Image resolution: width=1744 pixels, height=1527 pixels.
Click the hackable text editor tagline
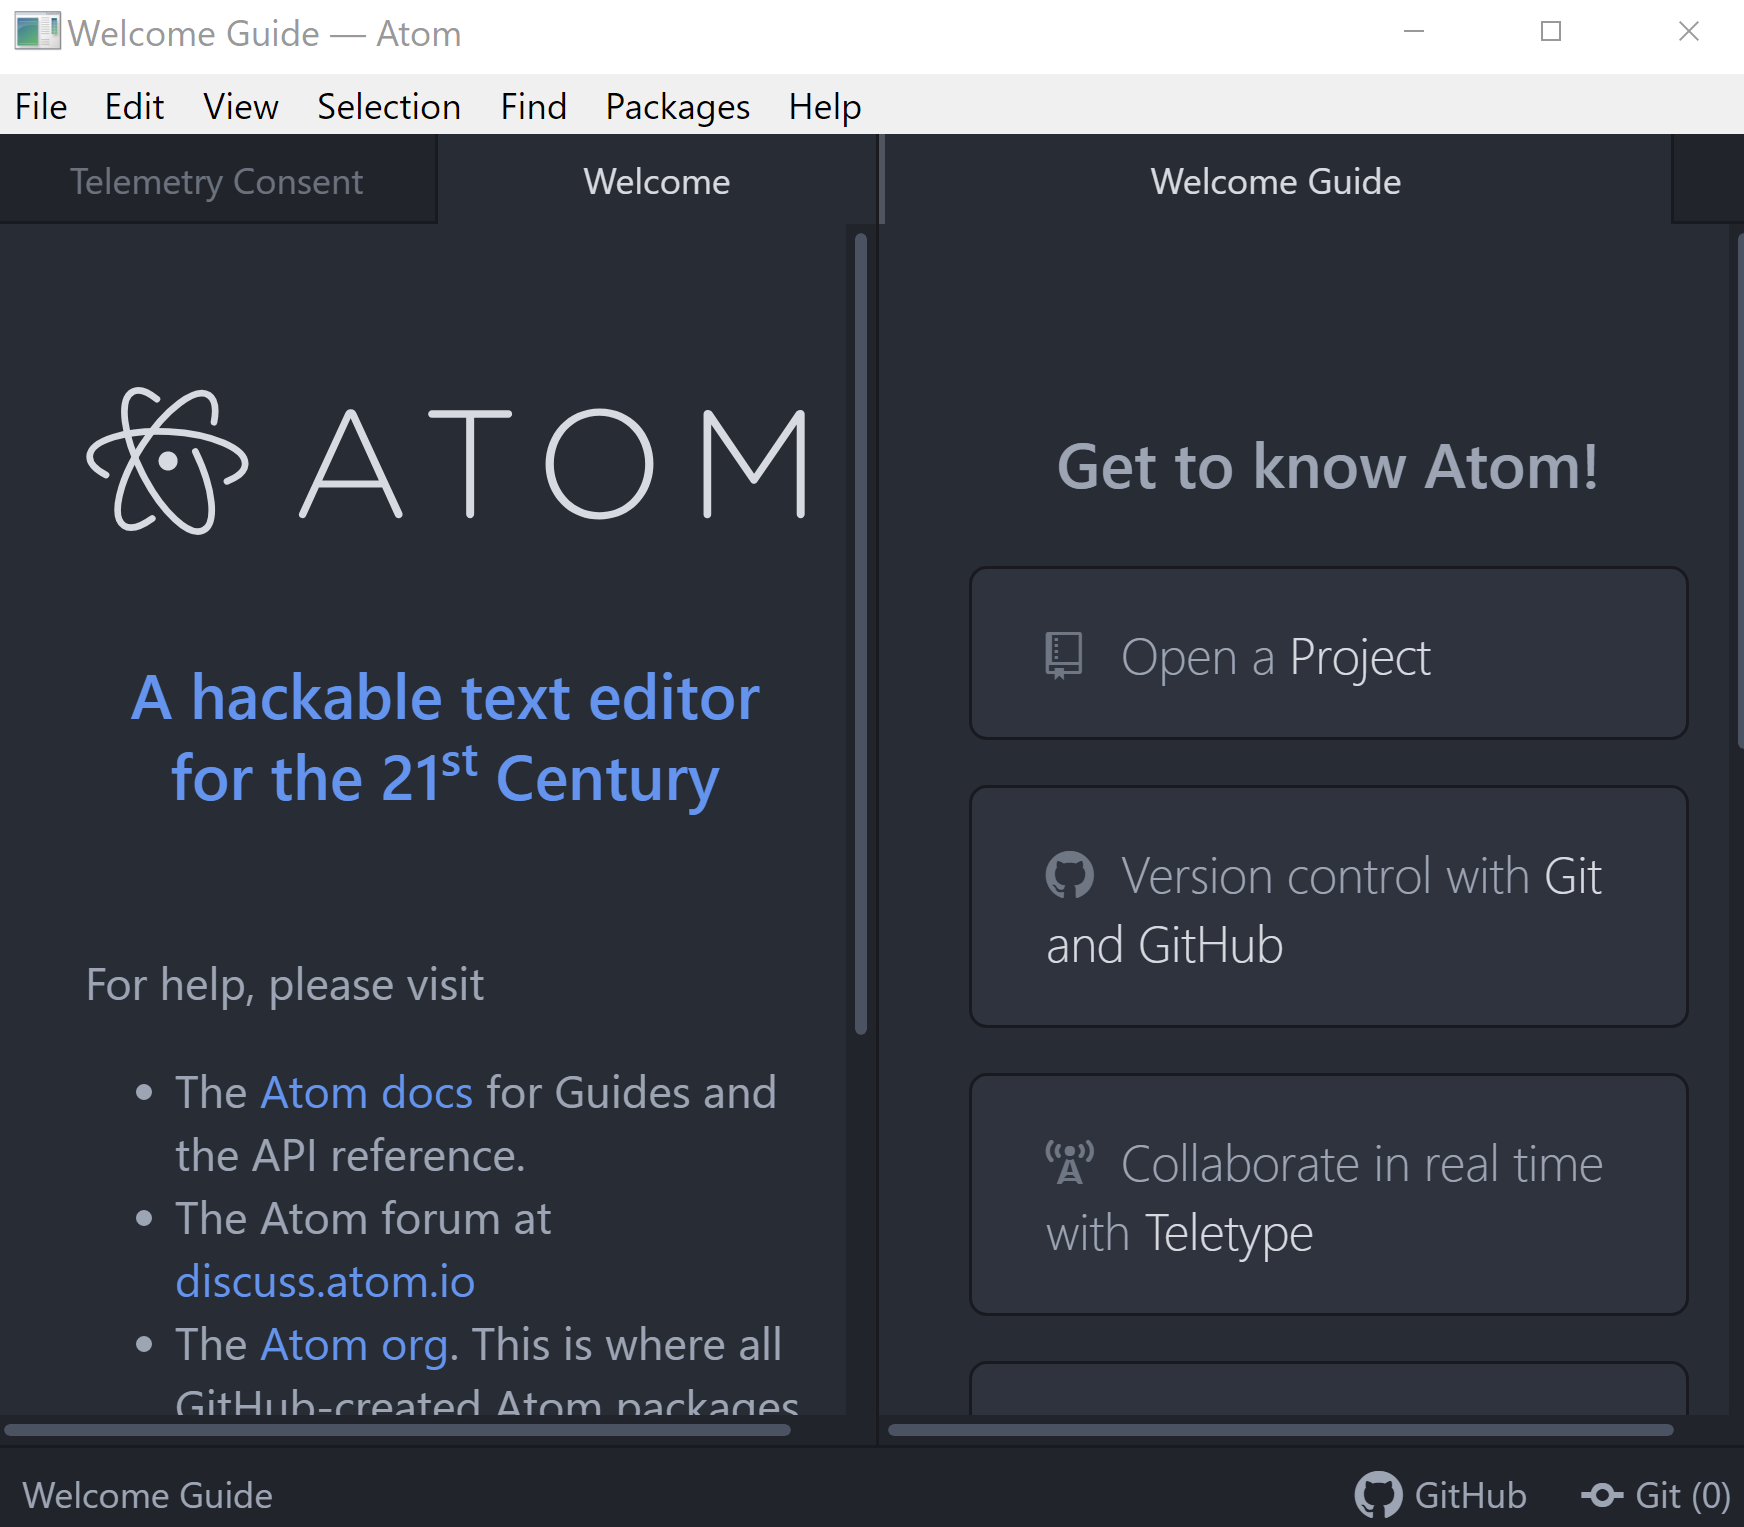(x=446, y=739)
